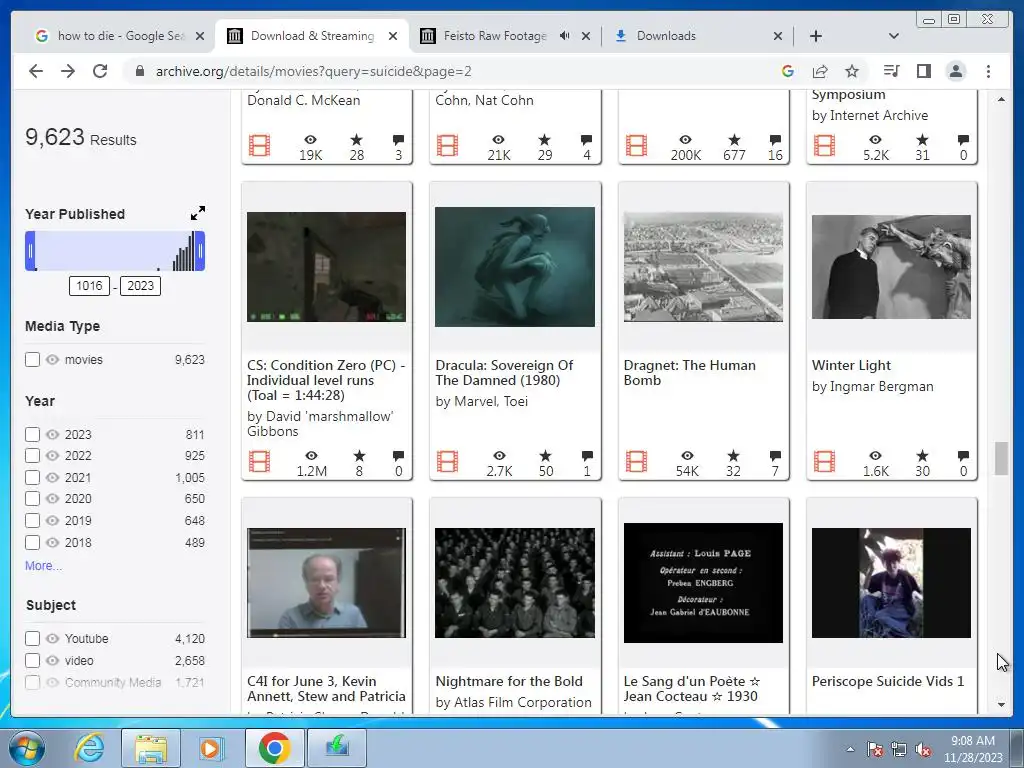Image resolution: width=1024 pixels, height=768 pixels.
Task: Bookmark this page with star icon
Action: pyautogui.click(x=852, y=71)
